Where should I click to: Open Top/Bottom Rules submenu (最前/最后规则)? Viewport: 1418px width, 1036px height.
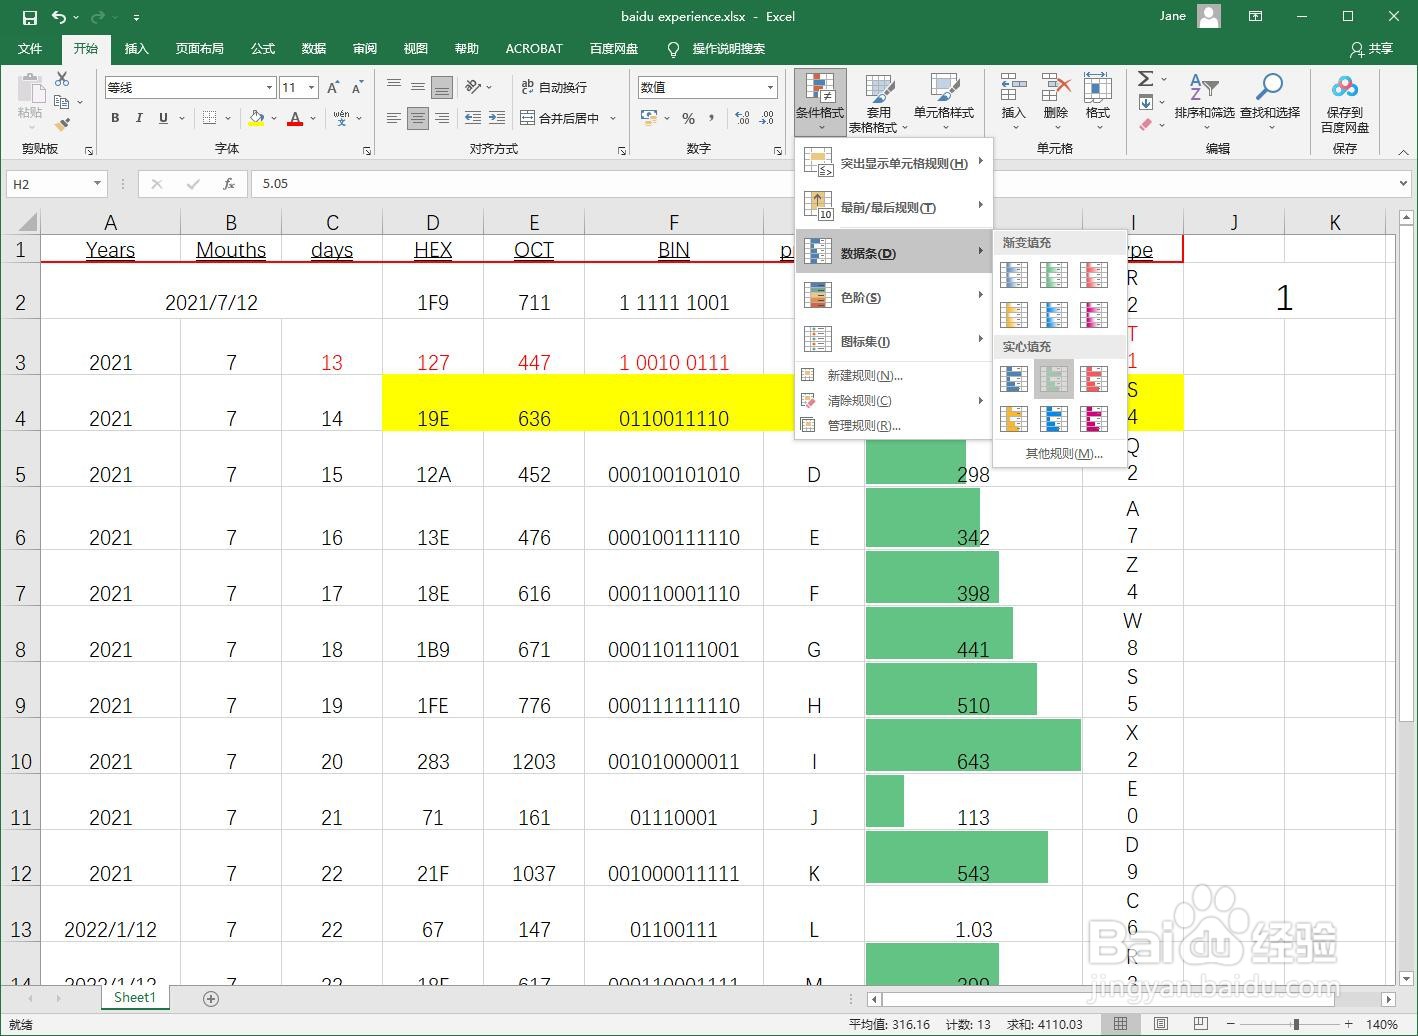point(894,207)
